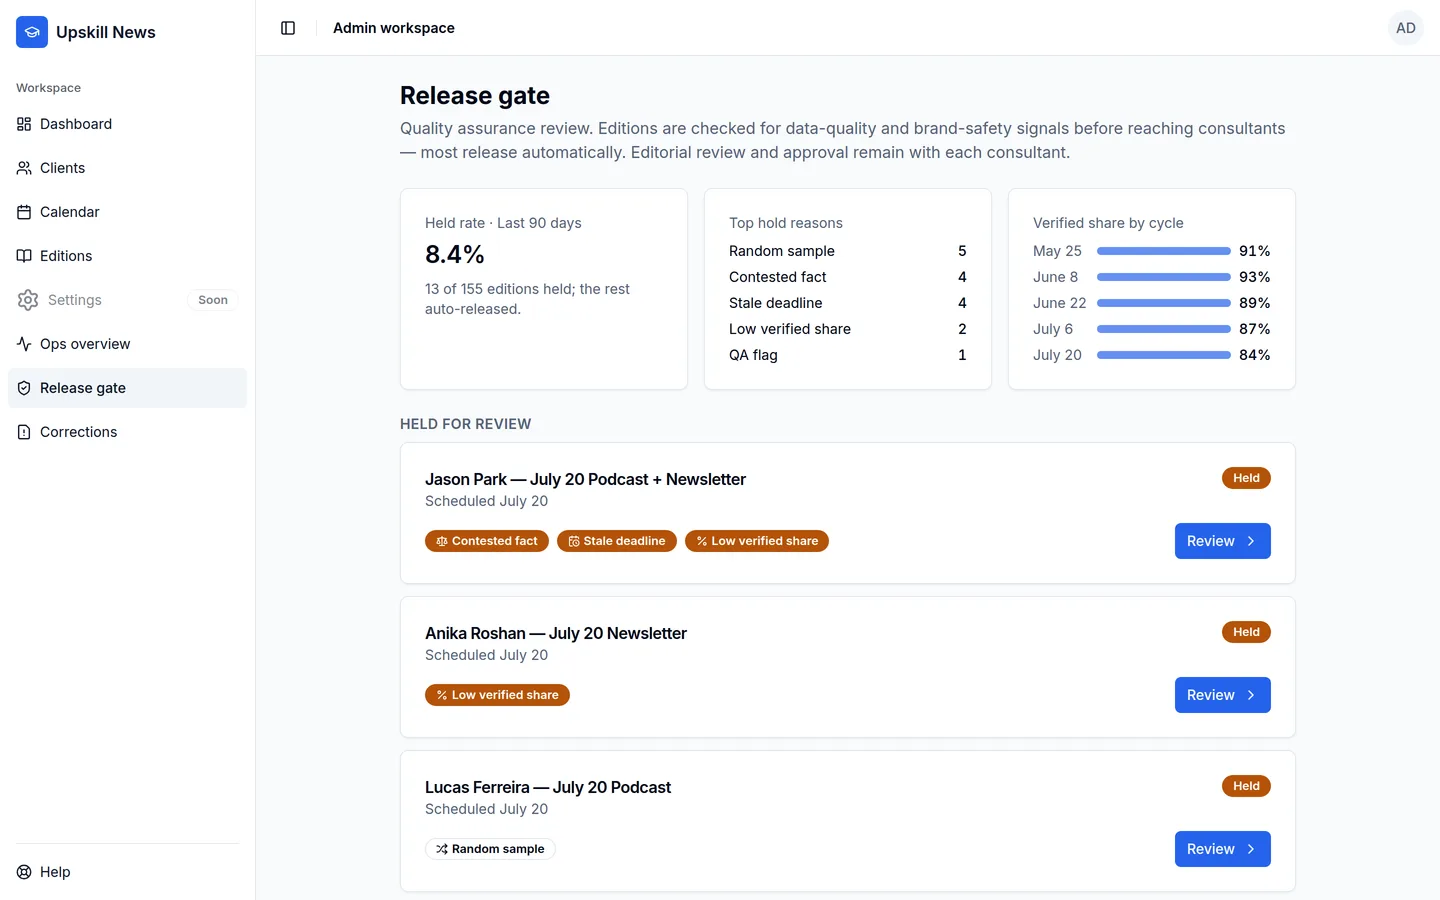
Task: Click the Held badge on Jason Park's card
Action: click(x=1246, y=478)
